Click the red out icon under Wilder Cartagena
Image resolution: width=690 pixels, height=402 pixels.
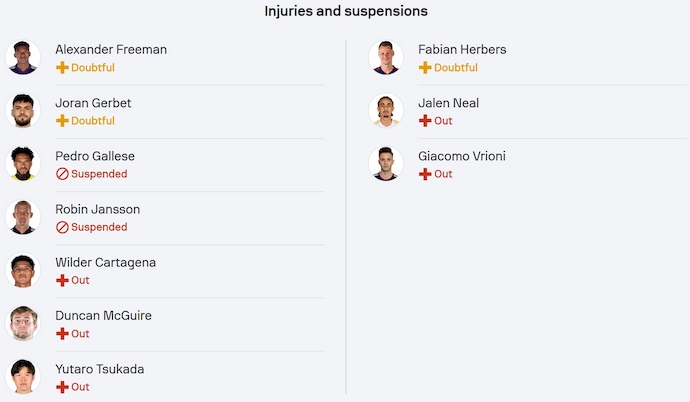tap(62, 280)
